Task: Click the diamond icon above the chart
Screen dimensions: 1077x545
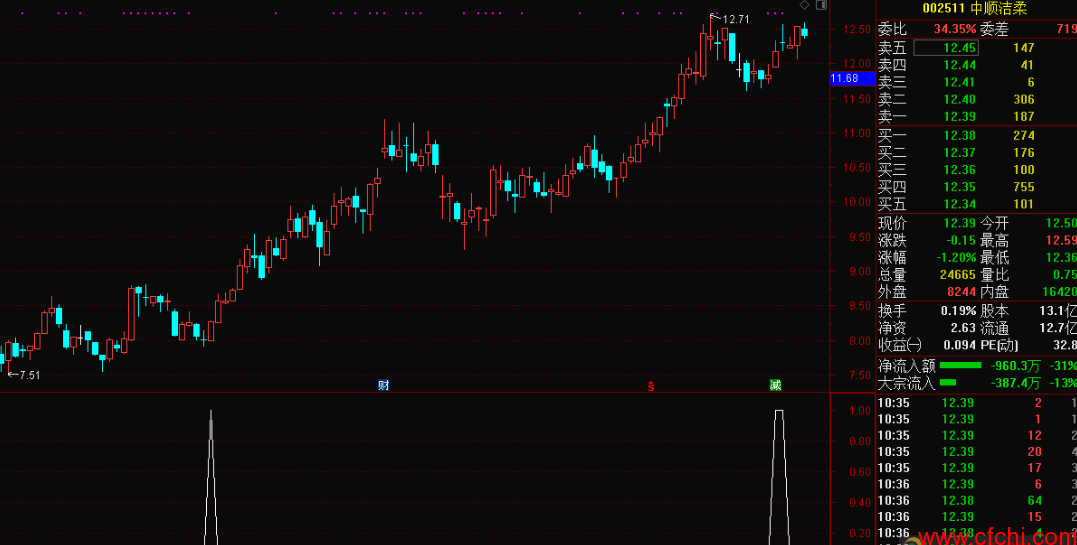Action: point(804,5)
